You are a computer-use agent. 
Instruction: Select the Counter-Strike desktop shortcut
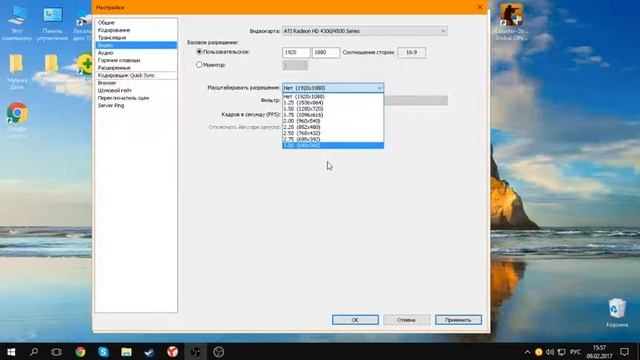(511, 22)
